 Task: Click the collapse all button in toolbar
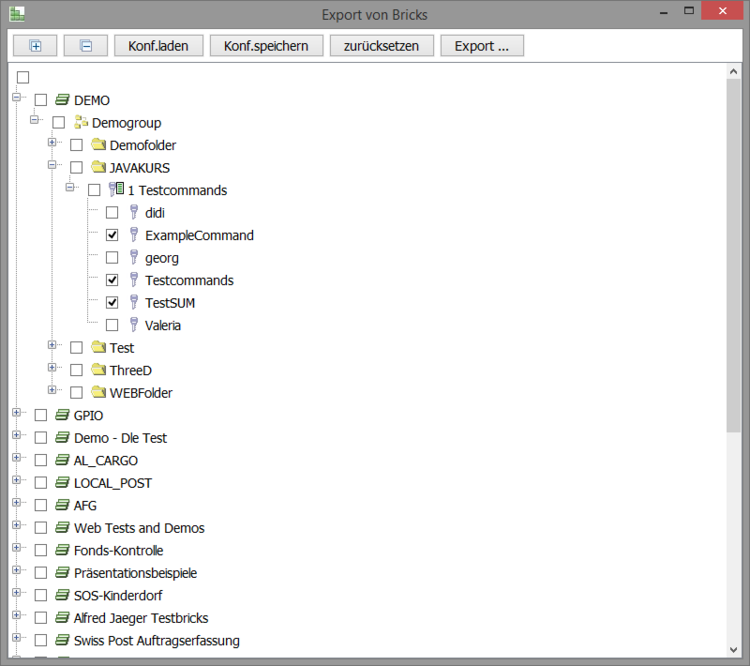86,46
